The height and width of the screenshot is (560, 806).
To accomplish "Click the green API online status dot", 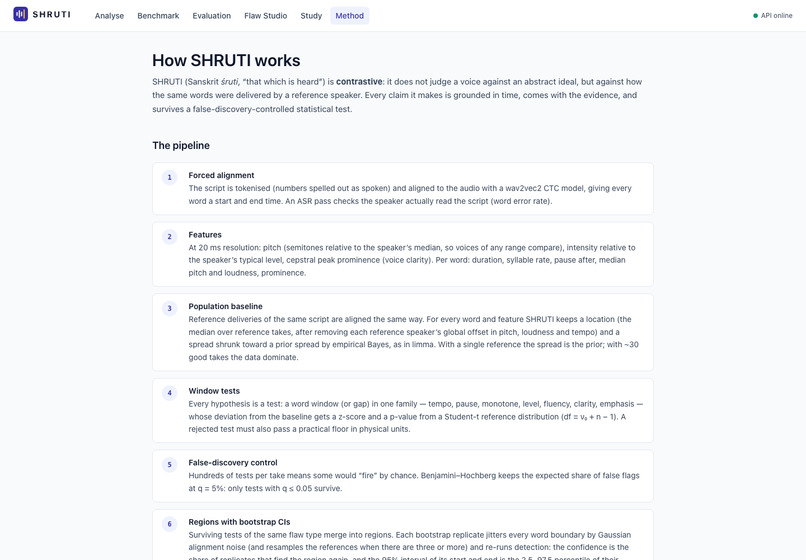I will tap(756, 16).
